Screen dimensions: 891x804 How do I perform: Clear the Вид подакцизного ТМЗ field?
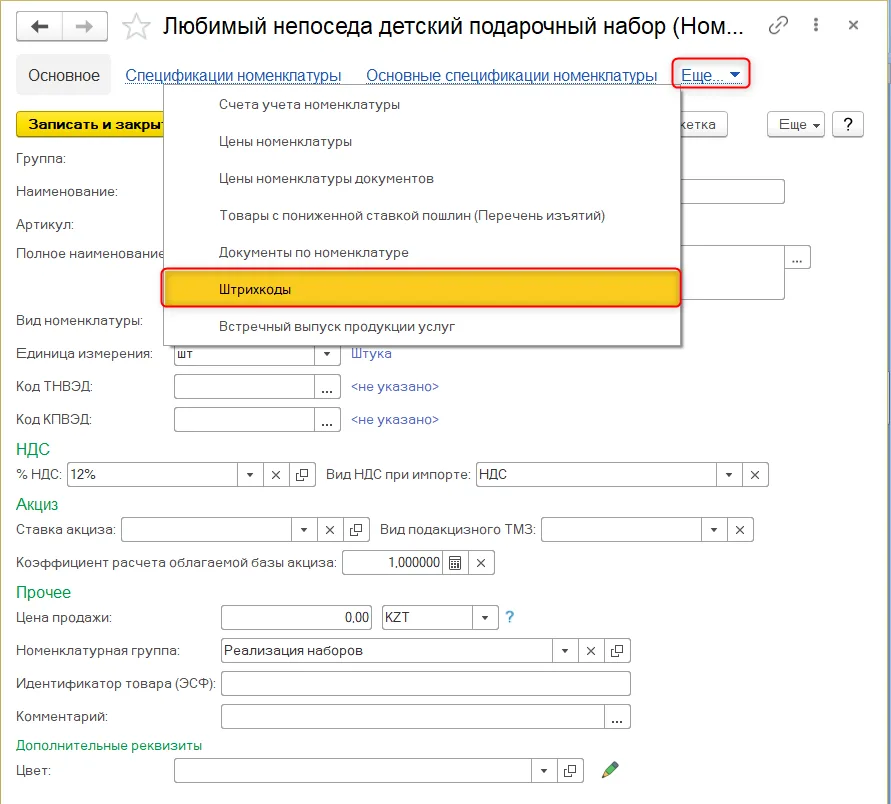coord(740,530)
